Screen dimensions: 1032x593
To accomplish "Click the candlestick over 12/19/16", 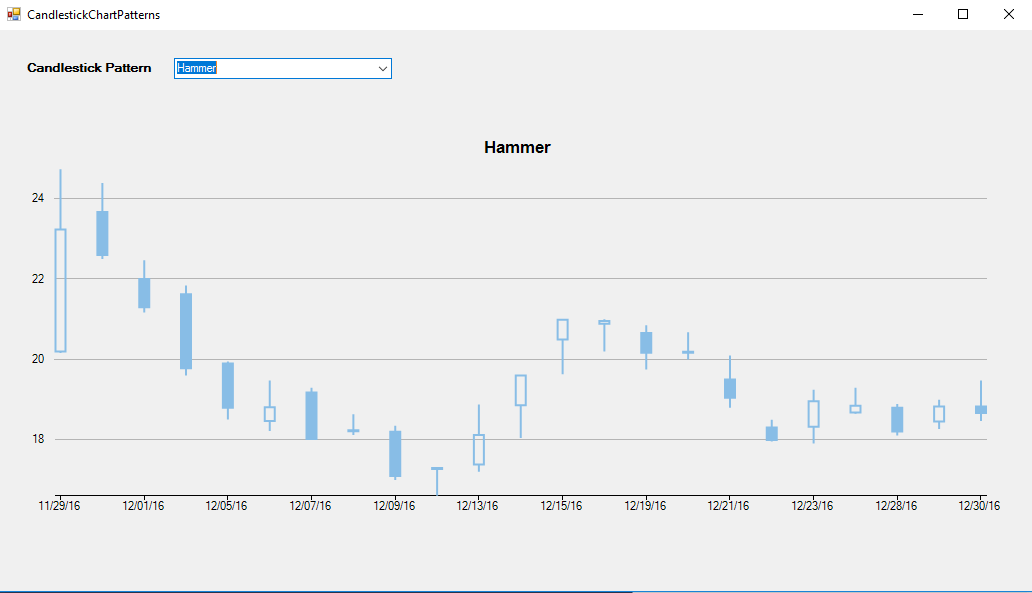I will 645,342.
